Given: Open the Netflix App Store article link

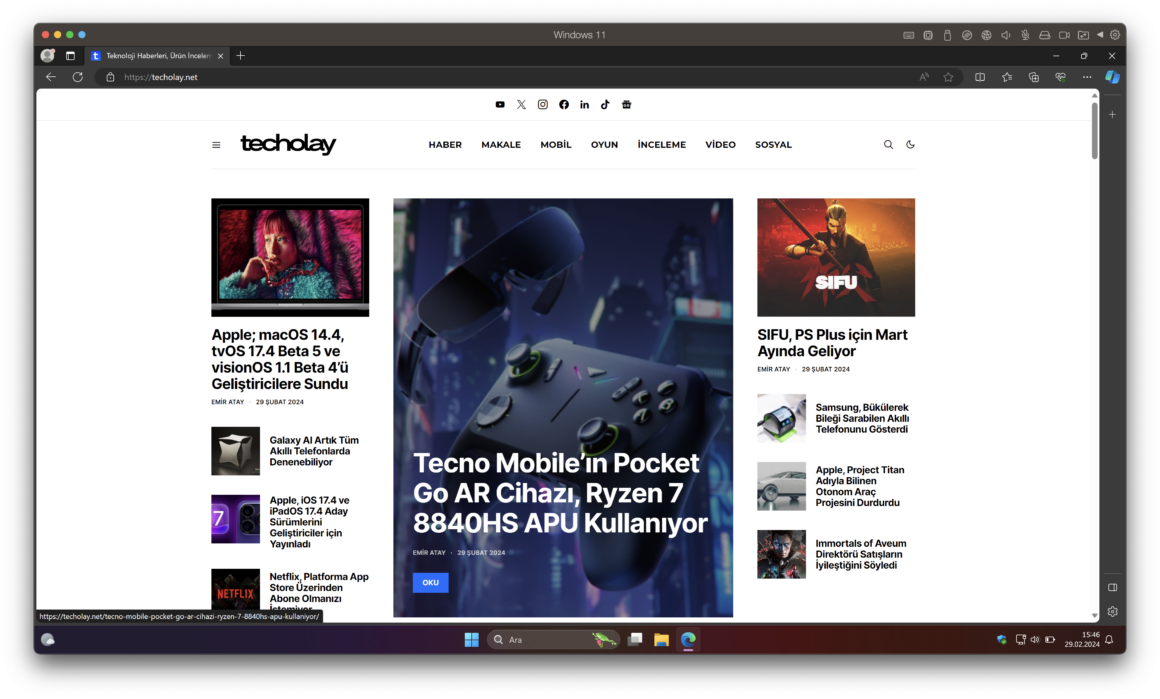Looking at the screenshot, I should click(319, 590).
